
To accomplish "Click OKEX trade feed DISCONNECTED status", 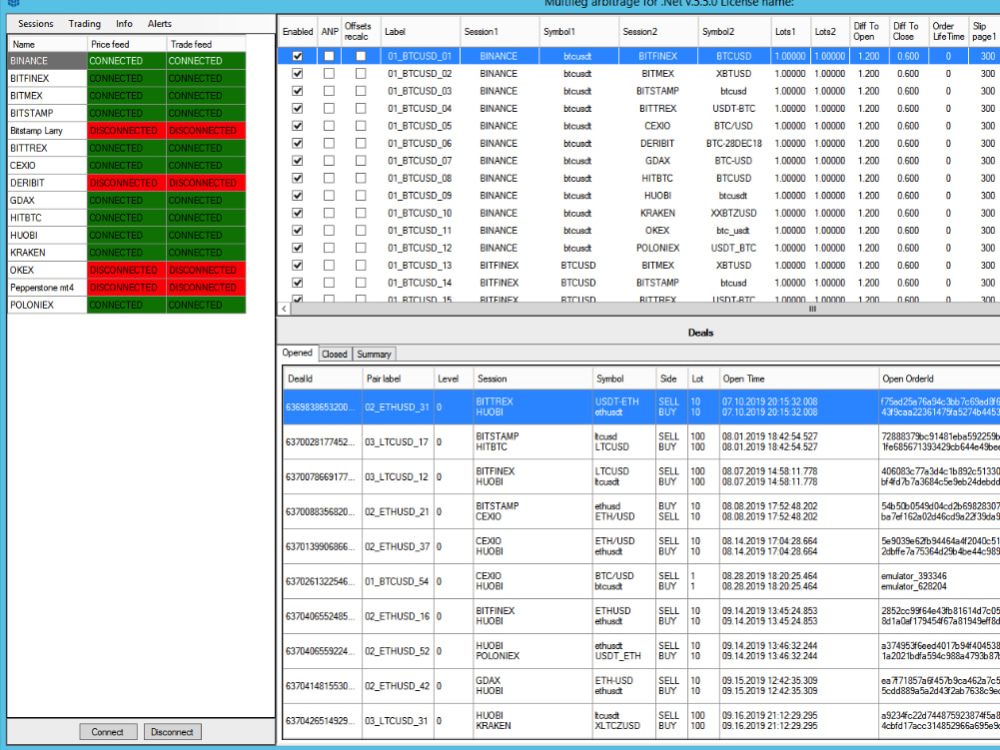I will click(205, 270).
